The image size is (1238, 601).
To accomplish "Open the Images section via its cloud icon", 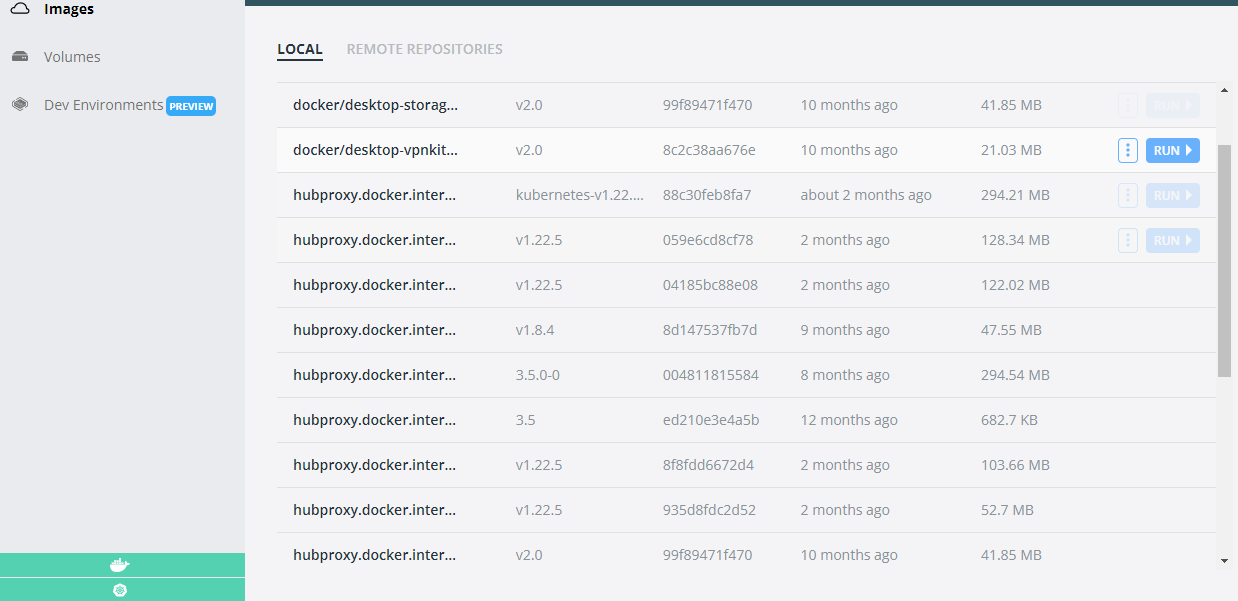I will tap(19, 8).
